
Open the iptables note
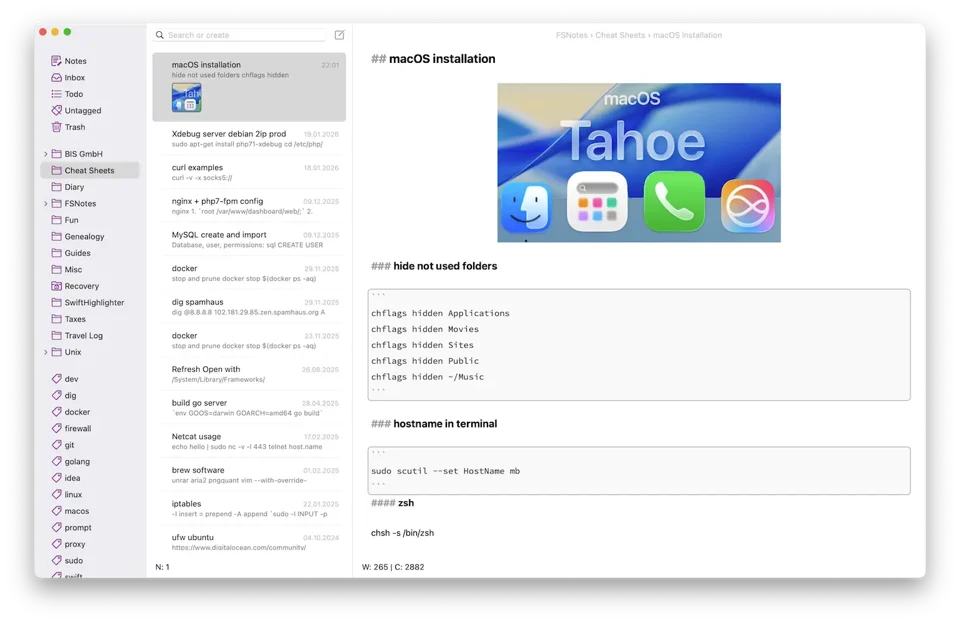point(249,509)
